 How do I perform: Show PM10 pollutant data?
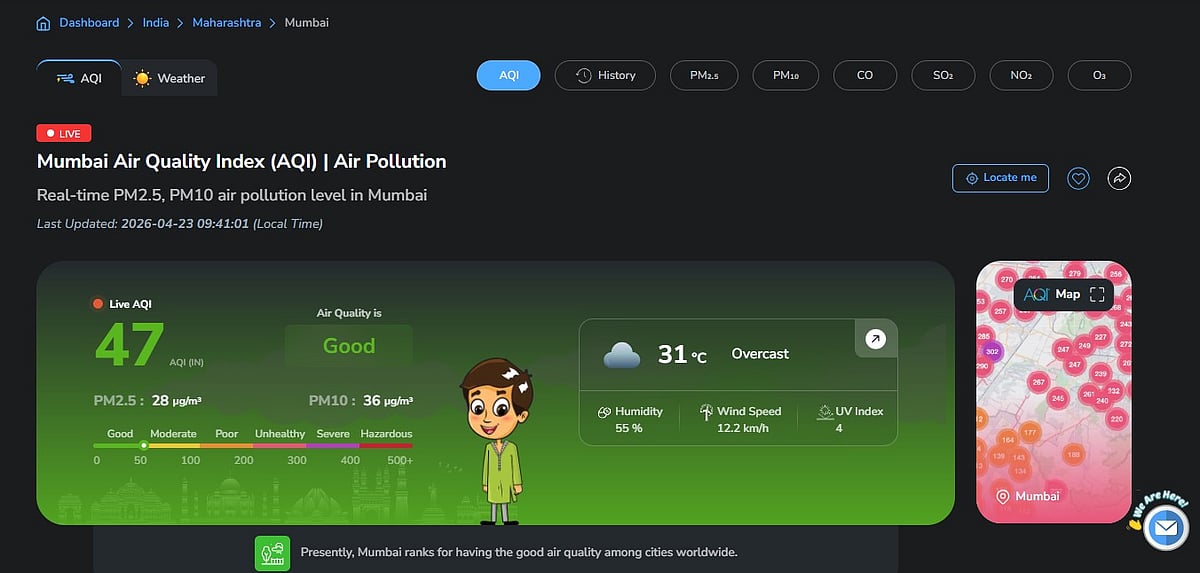(785, 75)
